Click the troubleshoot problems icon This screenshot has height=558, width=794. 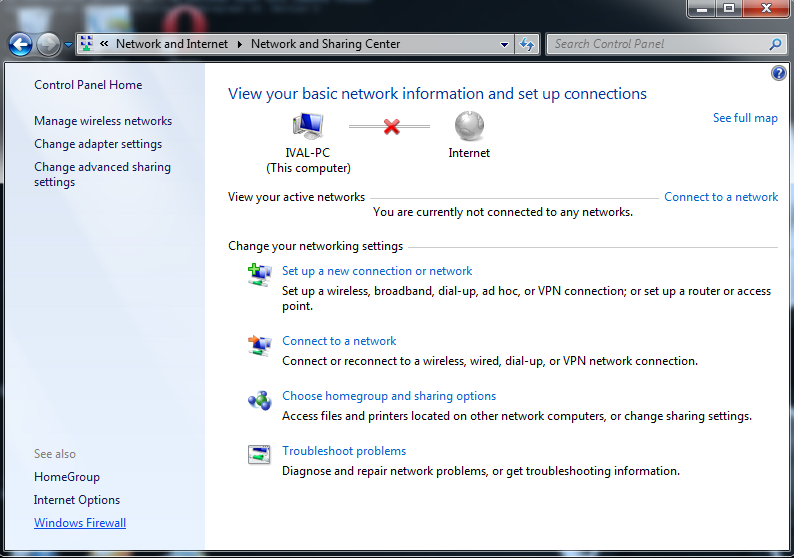259,454
